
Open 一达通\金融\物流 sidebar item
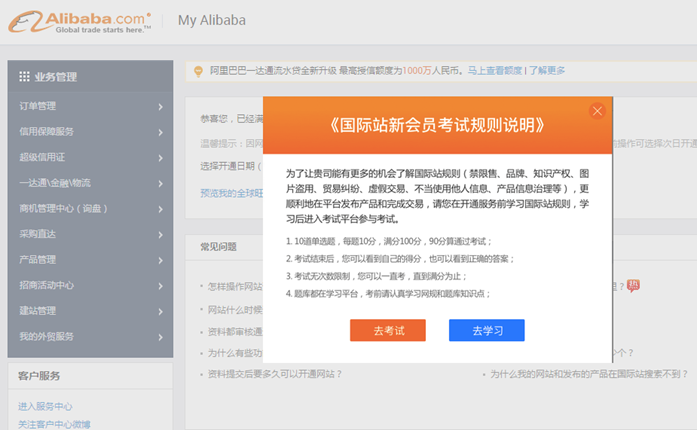pos(55,183)
